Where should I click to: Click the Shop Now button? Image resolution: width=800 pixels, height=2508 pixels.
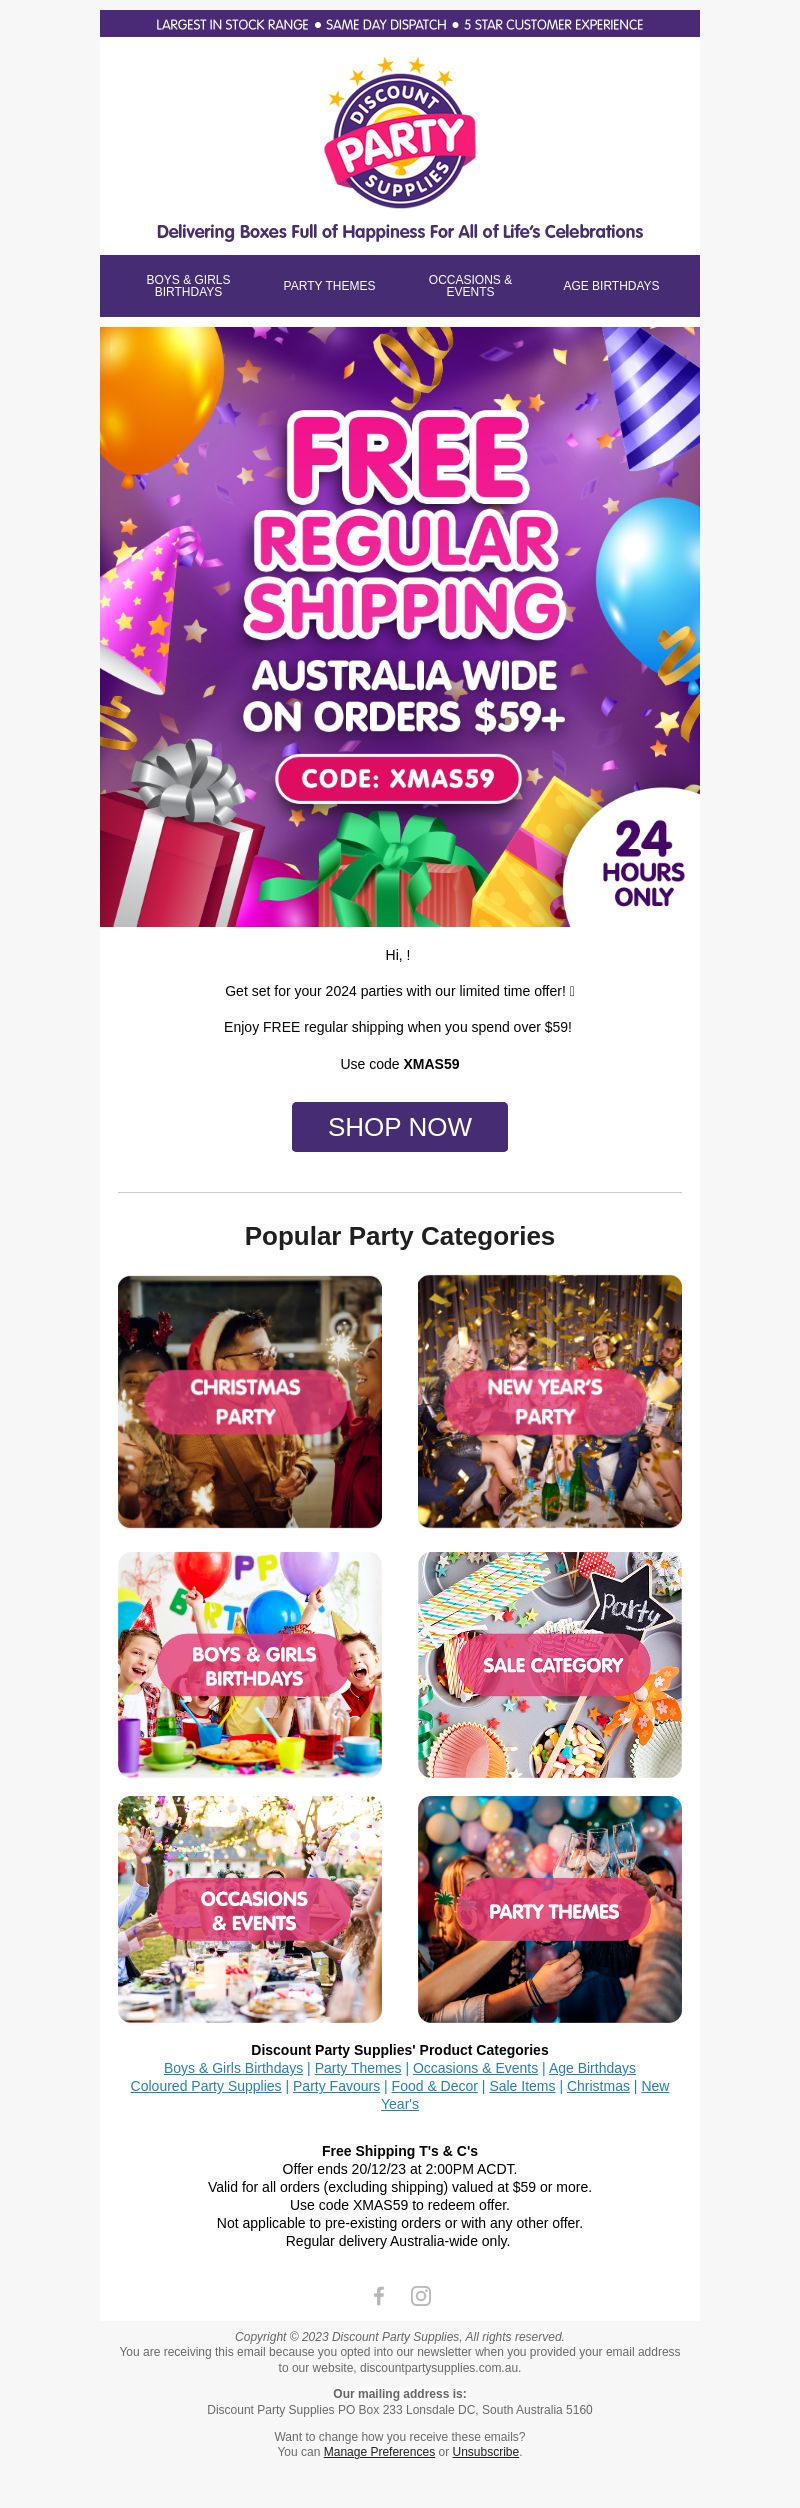tap(400, 1127)
